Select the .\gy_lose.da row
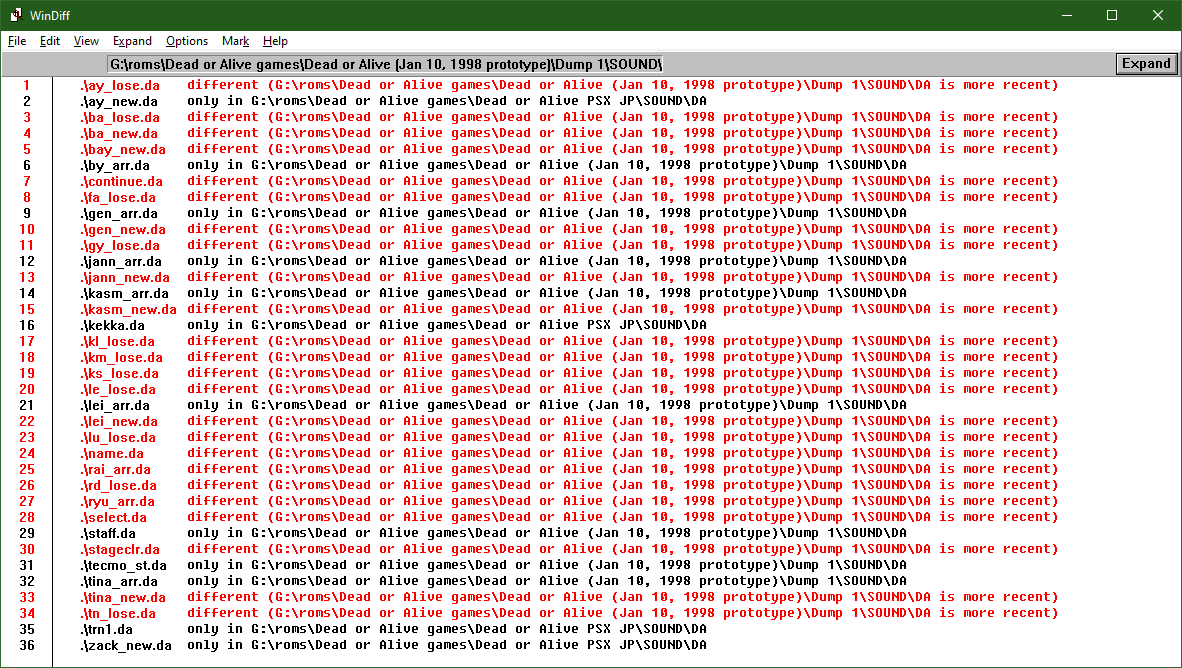This screenshot has width=1182, height=668. [569, 245]
